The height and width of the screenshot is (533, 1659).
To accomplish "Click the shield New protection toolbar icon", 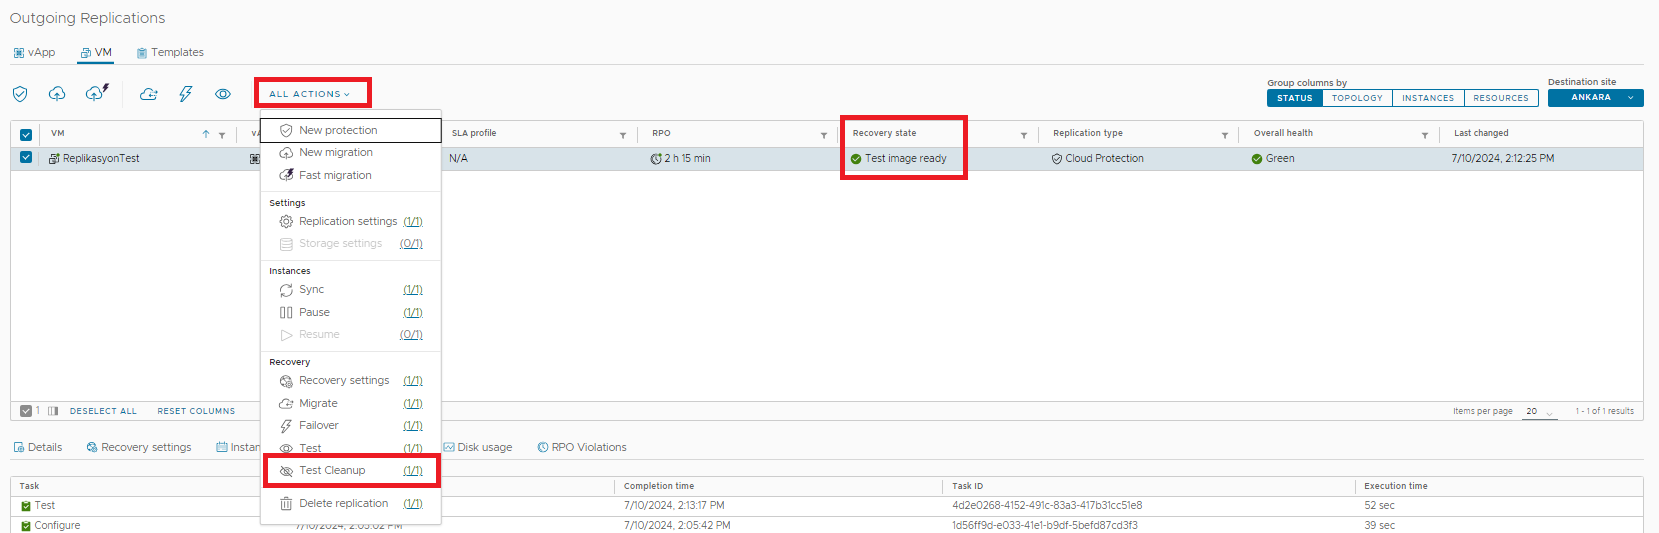I will 20,94.
